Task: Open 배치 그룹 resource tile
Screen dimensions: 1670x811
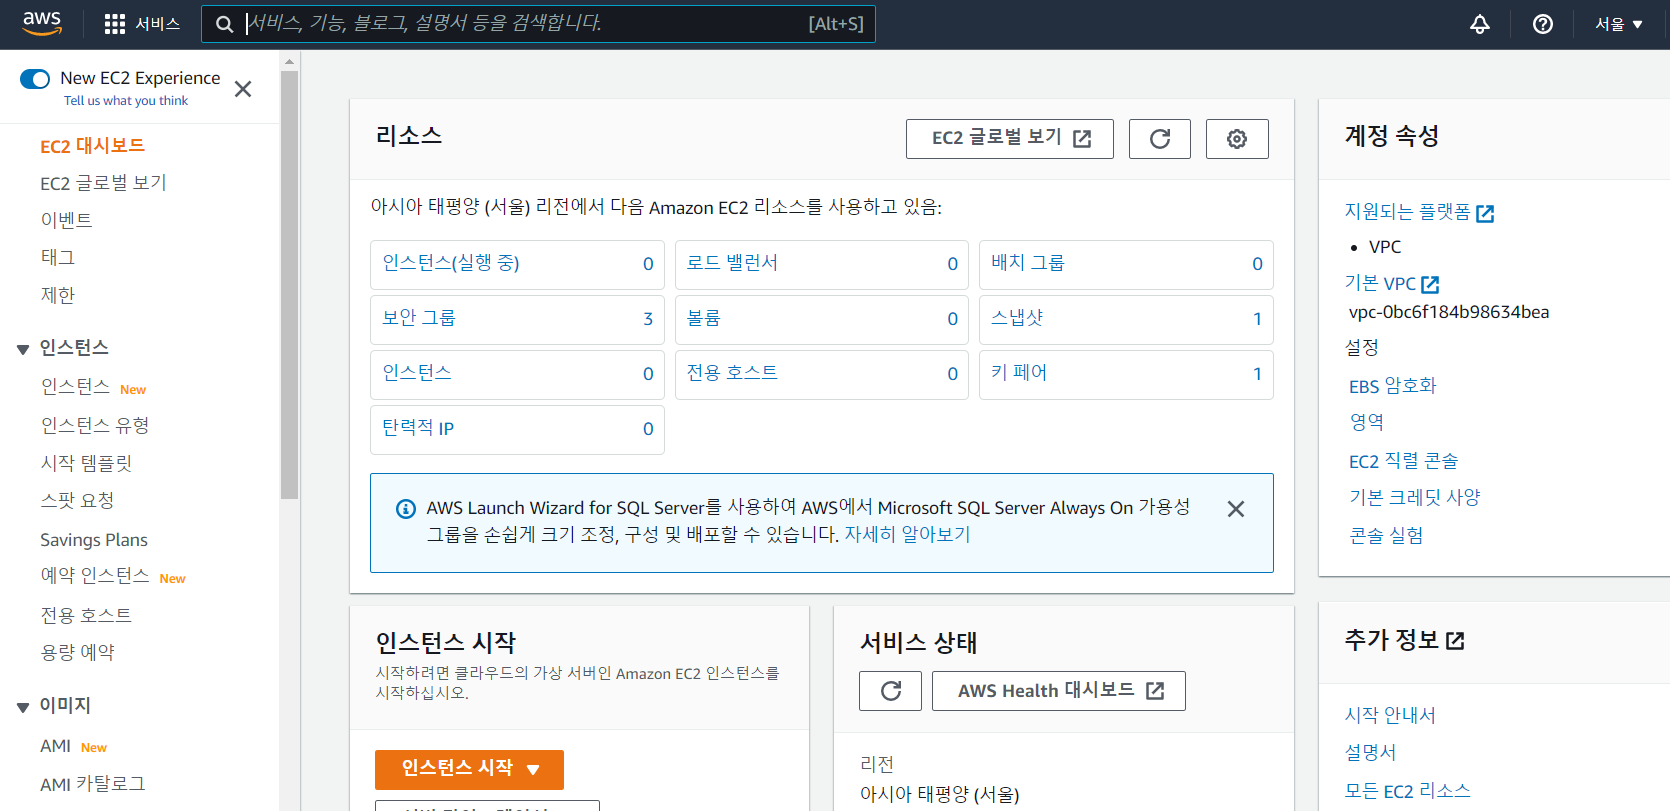Action: [1126, 265]
